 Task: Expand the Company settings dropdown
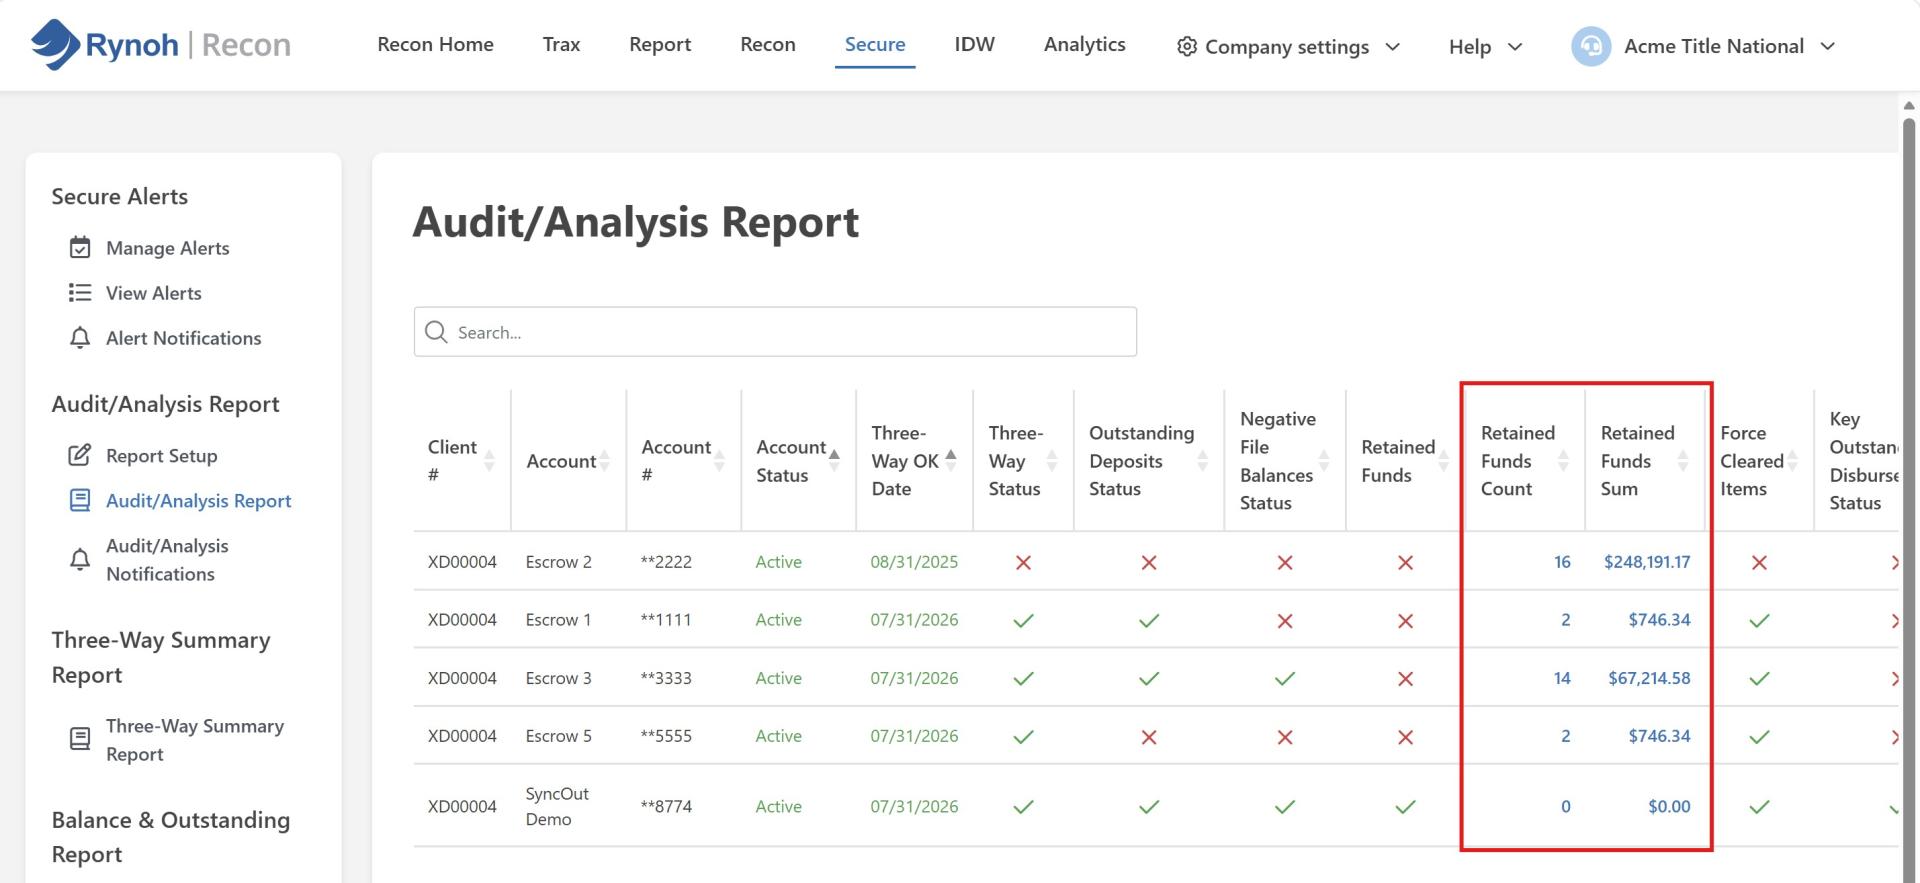click(x=1392, y=47)
